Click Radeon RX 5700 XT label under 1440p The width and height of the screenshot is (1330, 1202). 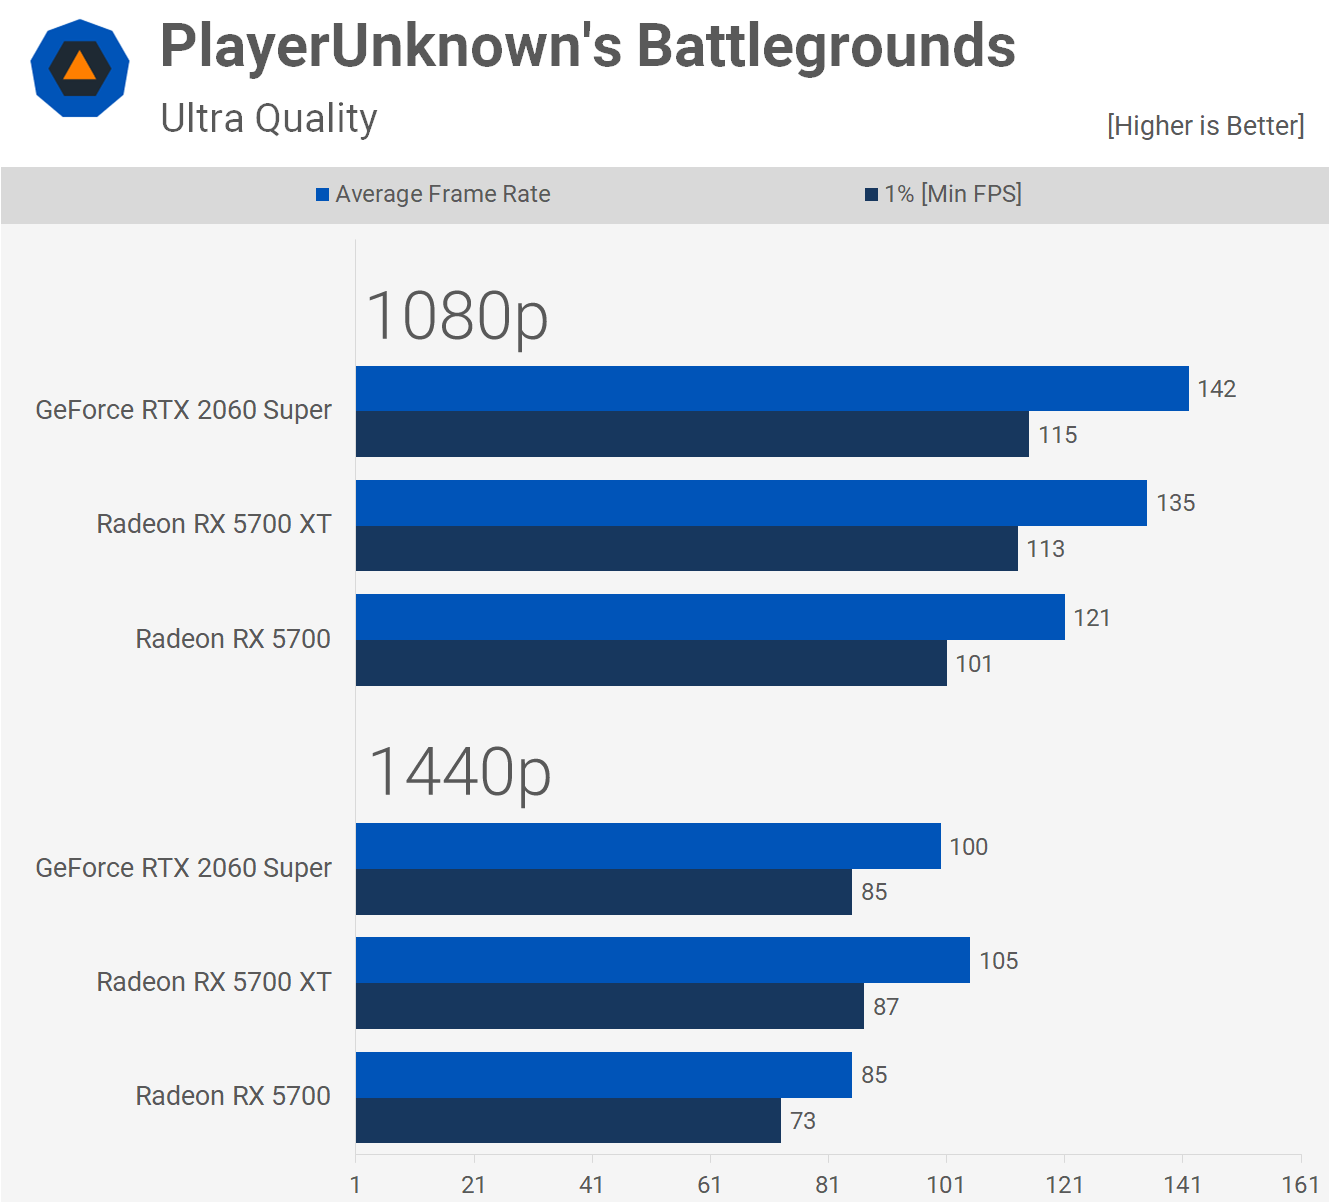click(213, 982)
